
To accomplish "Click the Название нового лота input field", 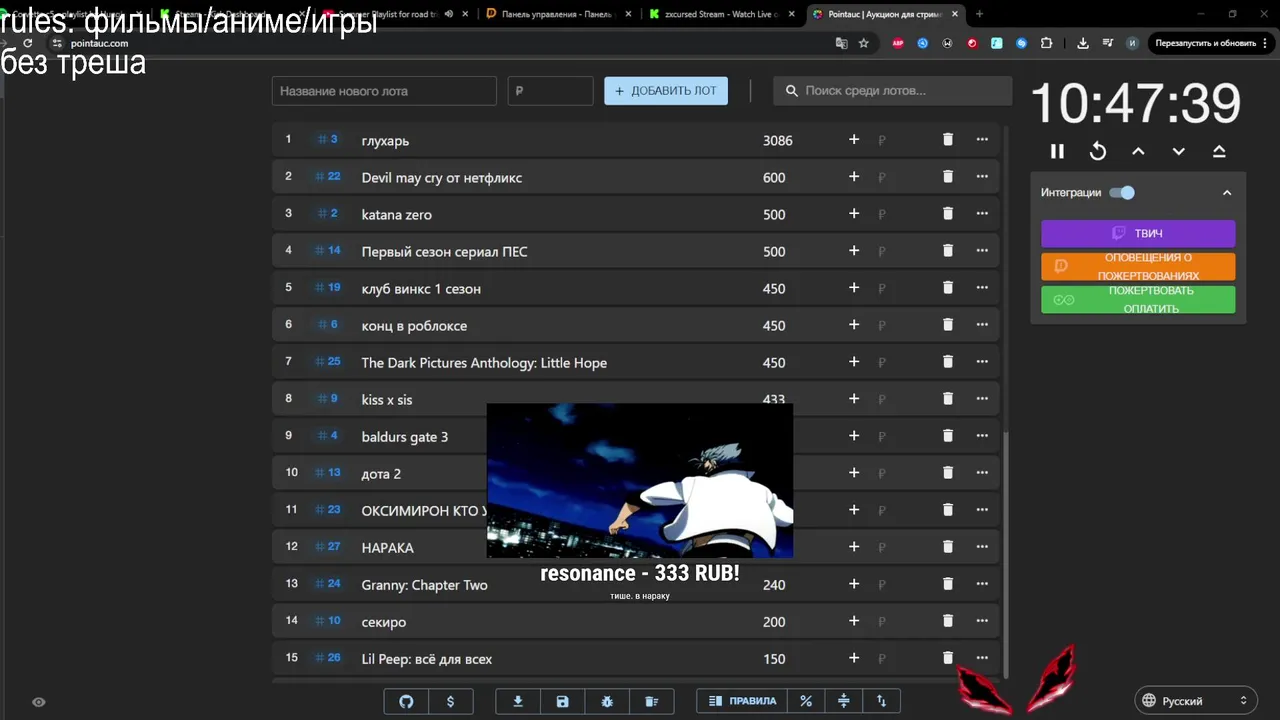I will (384, 91).
